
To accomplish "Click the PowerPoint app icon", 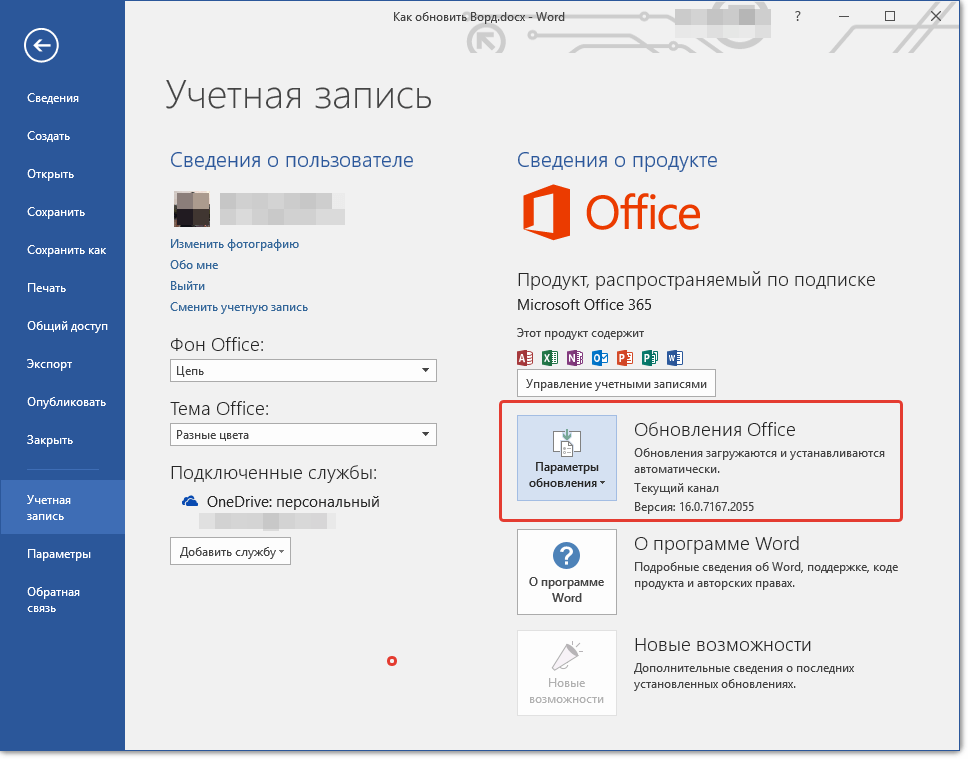I will [625, 358].
